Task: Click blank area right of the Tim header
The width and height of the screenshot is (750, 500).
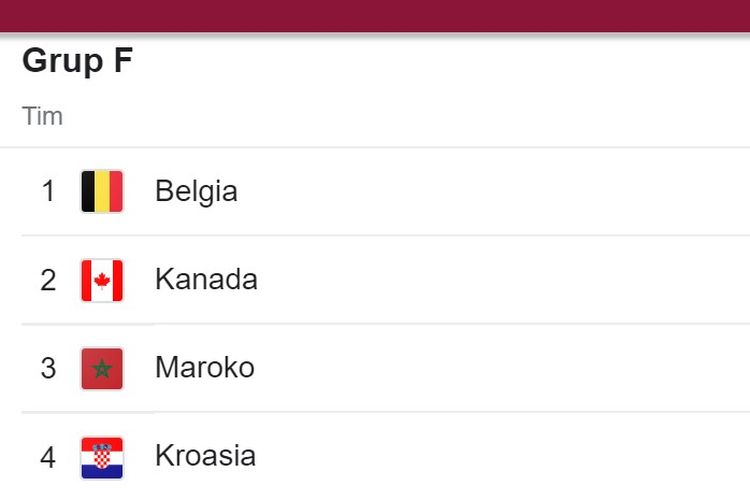Action: coord(407,116)
